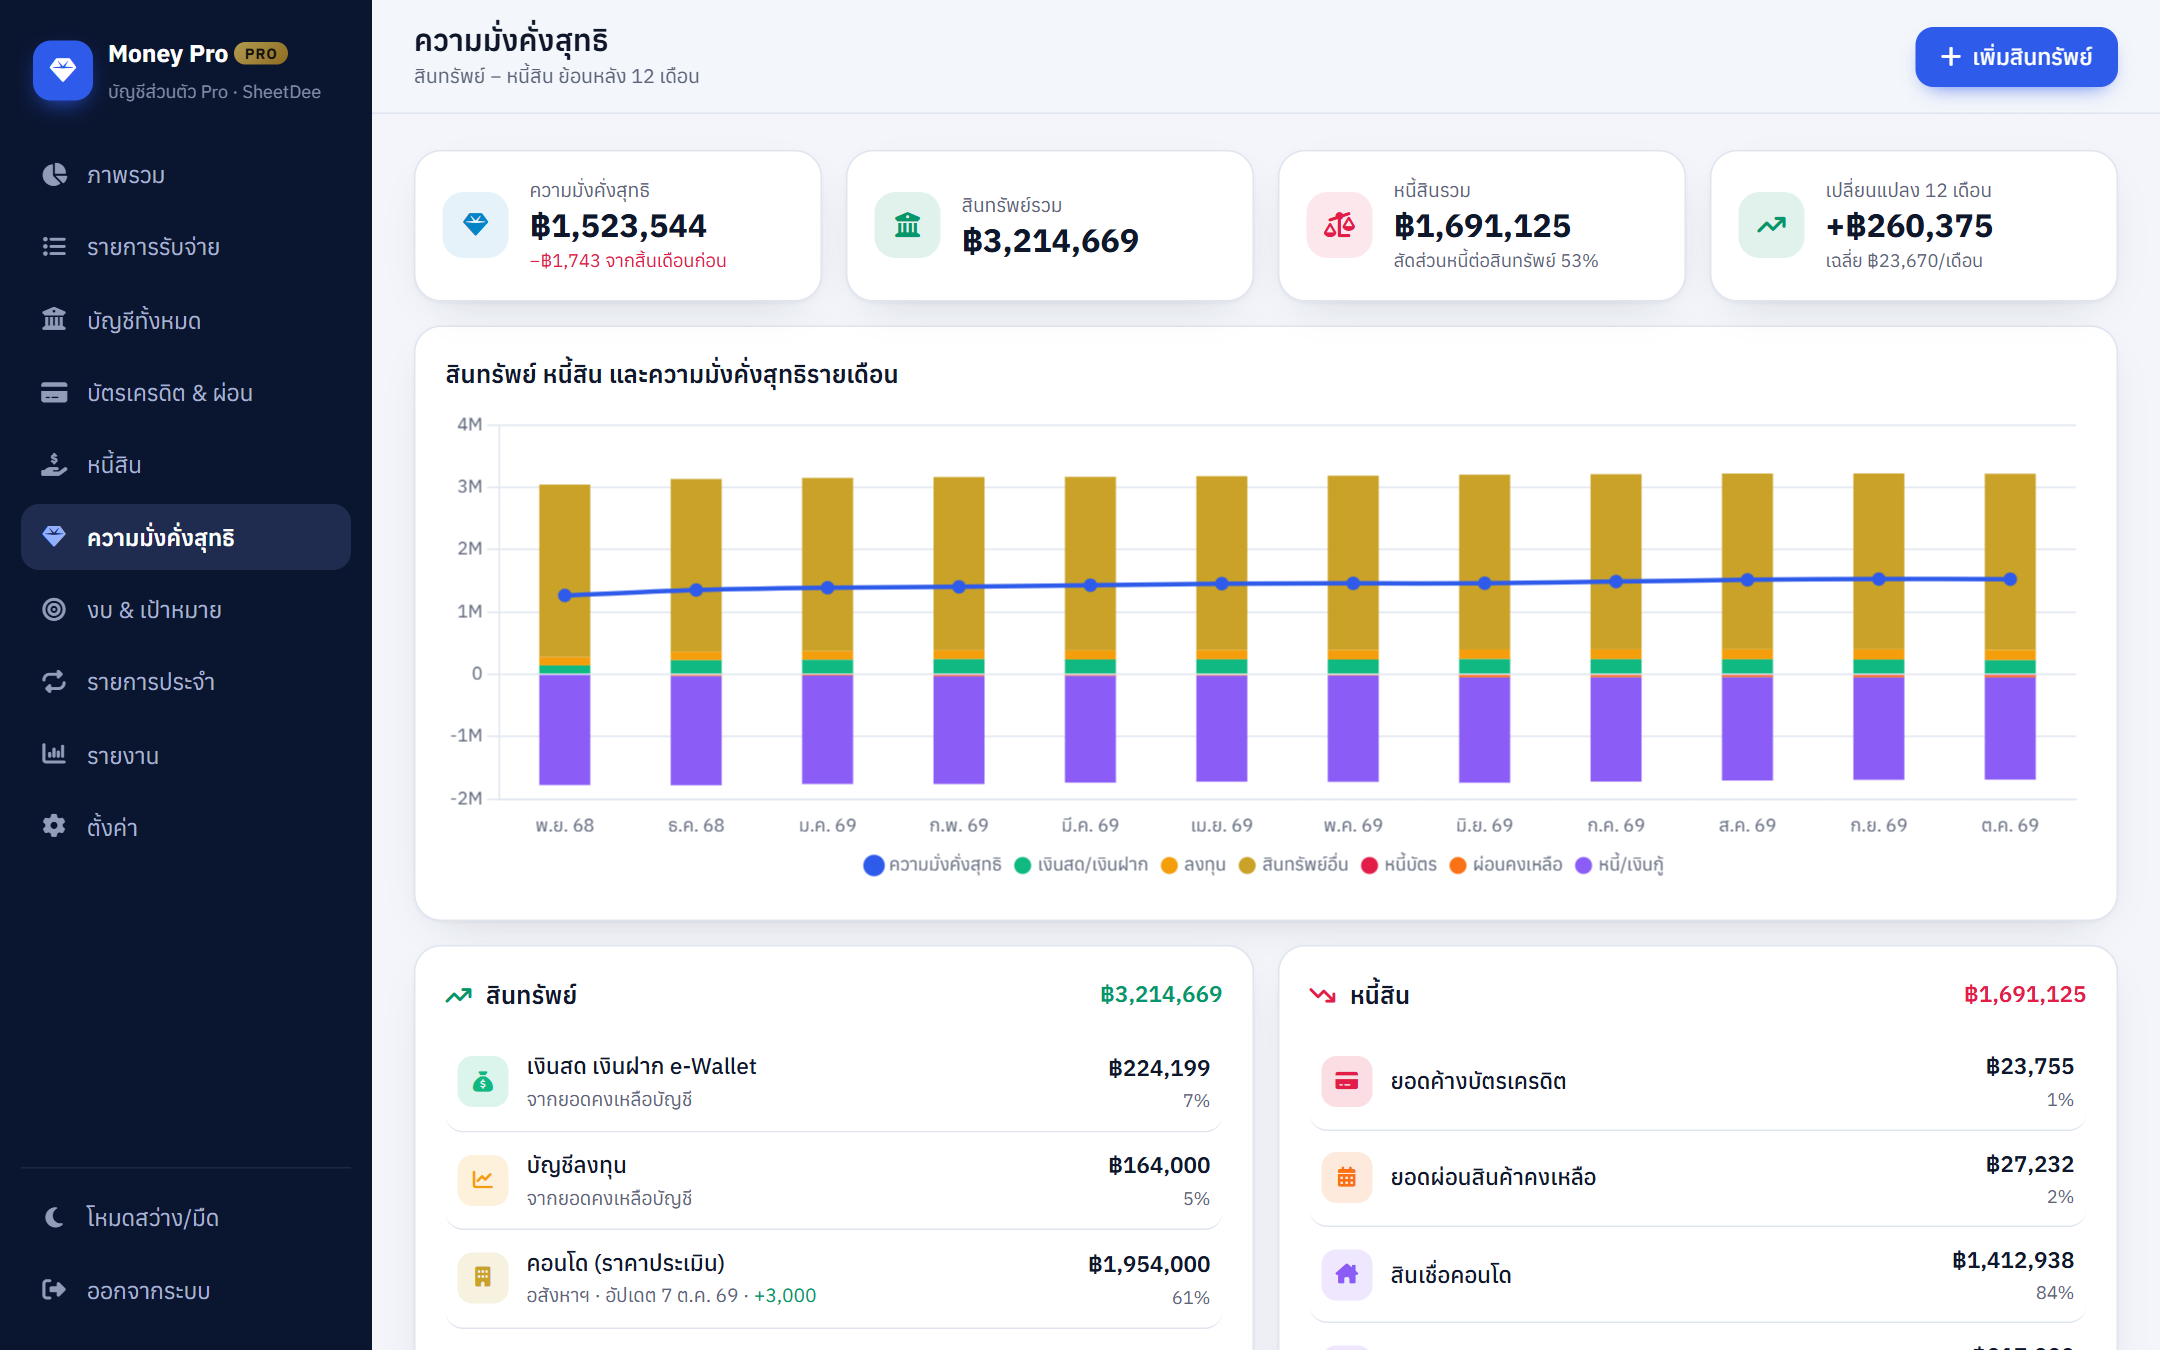Toggle ความมั่งคั่งสุทธิ legend series
The width and height of the screenshot is (2160, 1350).
click(x=932, y=865)
